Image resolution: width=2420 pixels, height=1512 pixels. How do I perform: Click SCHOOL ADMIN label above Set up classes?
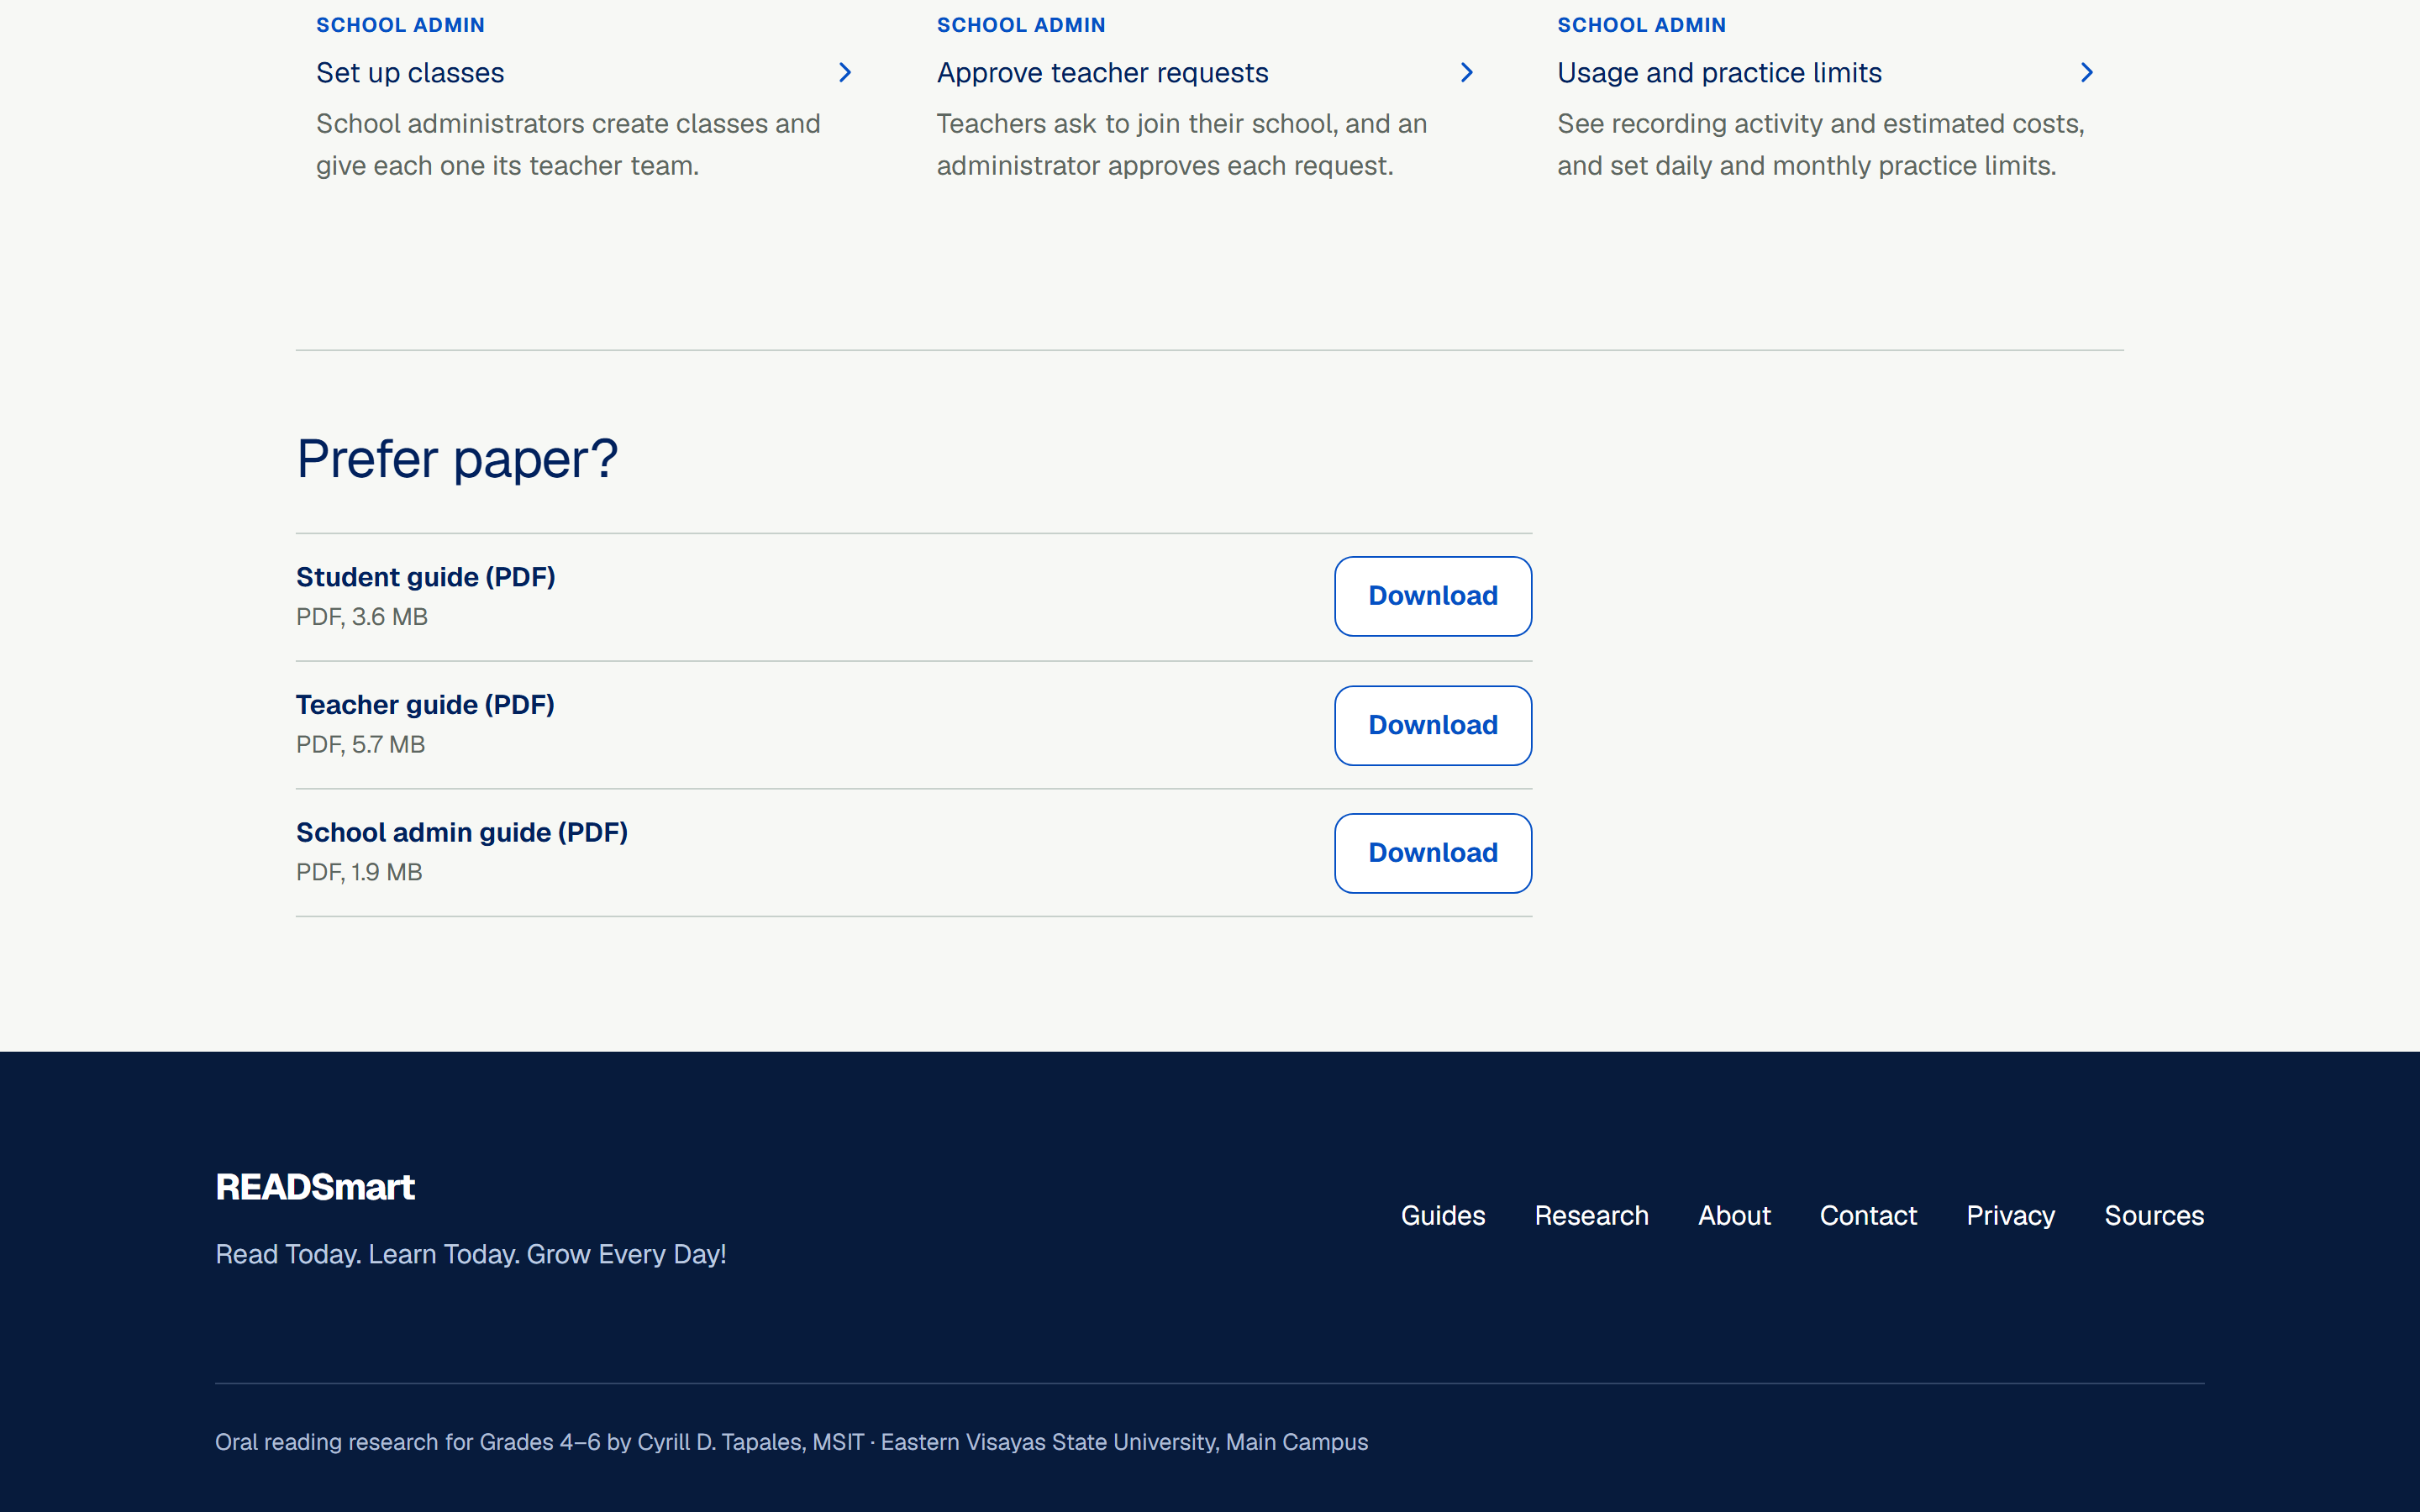point(400,25)
